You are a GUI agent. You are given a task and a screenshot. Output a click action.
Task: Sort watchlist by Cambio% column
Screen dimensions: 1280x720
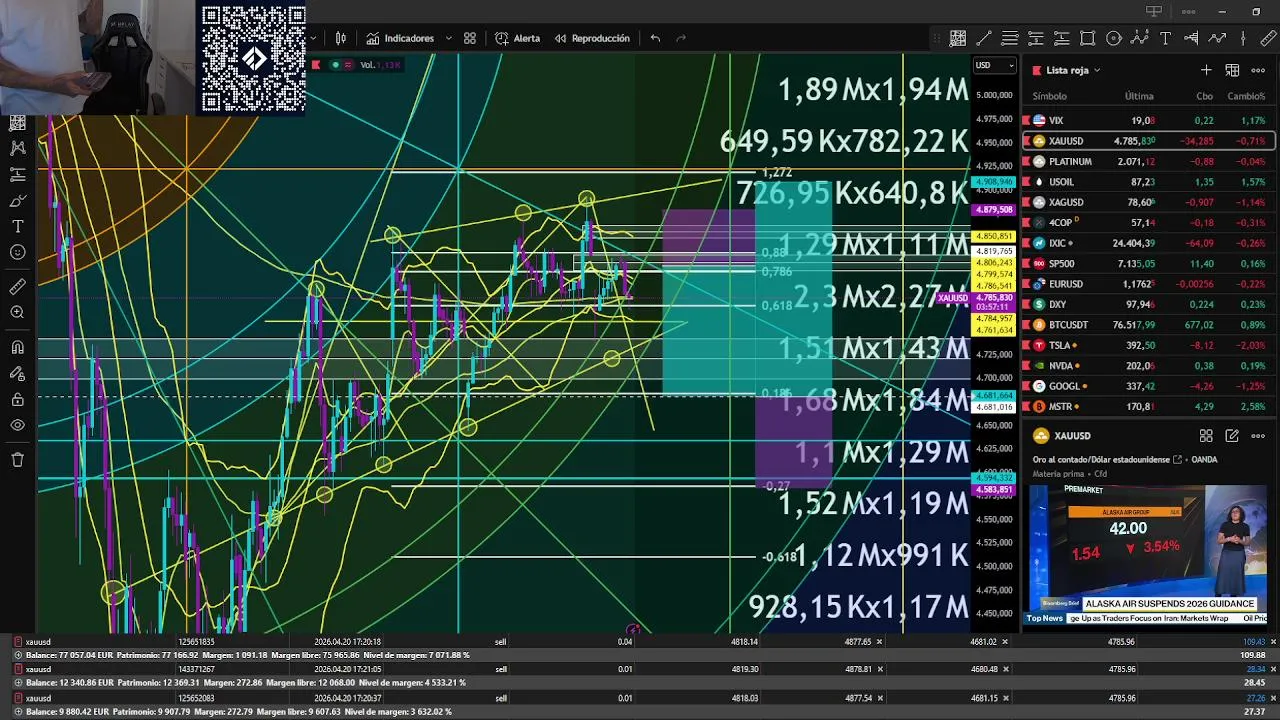coord(1247,96)
